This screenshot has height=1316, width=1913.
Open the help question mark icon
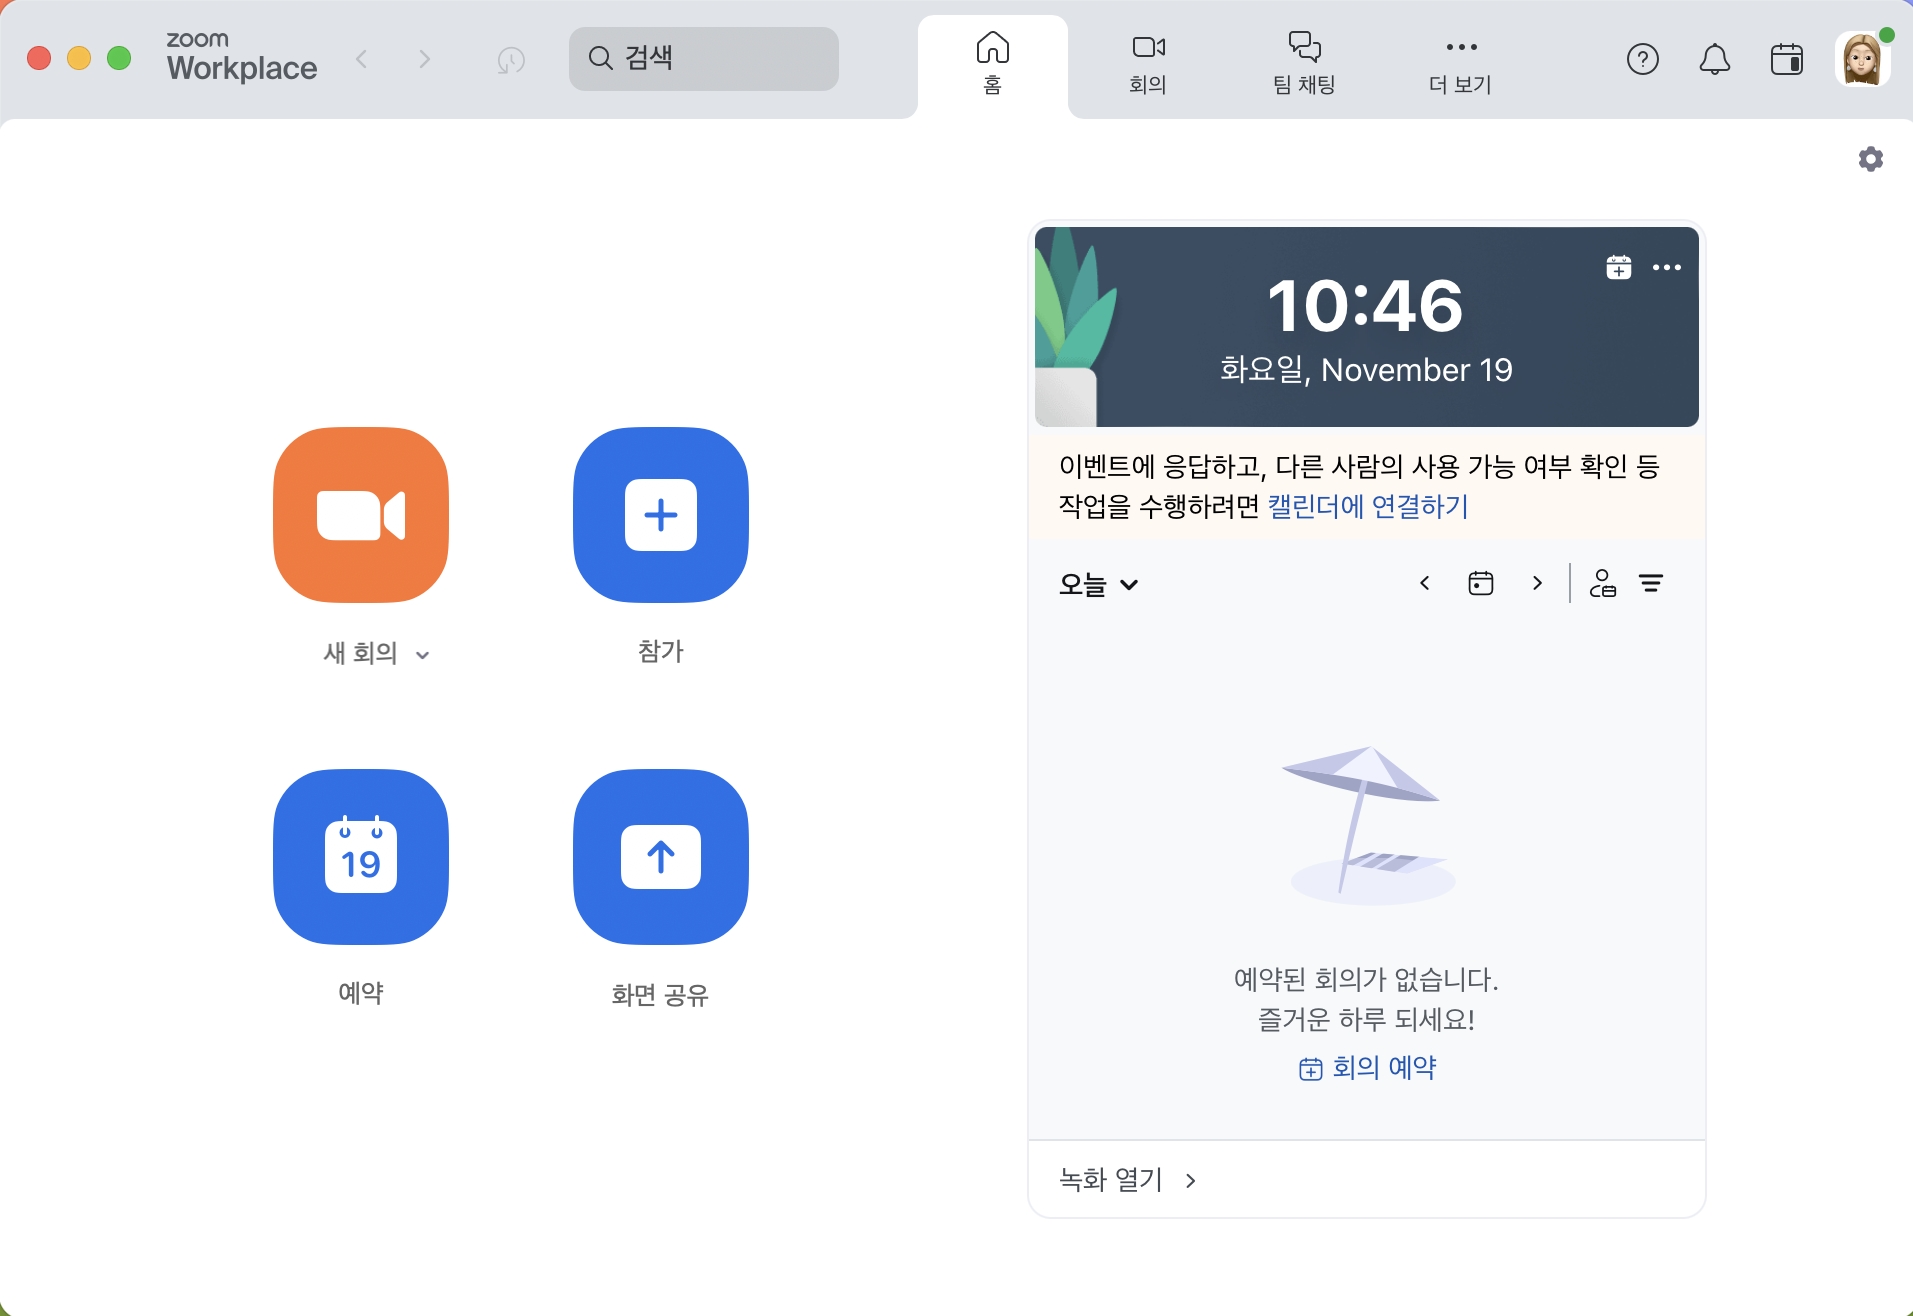(1642, 59)
